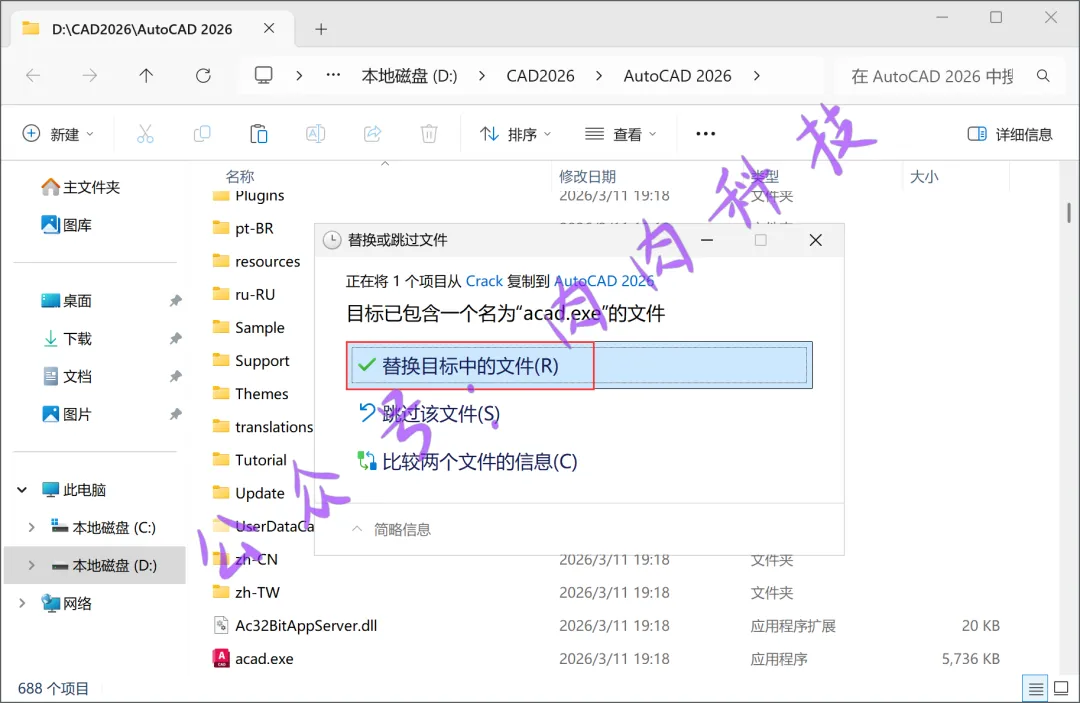The image size is (1080, 703).
Task: Collapse the This PC tree node
Action: 22,490
